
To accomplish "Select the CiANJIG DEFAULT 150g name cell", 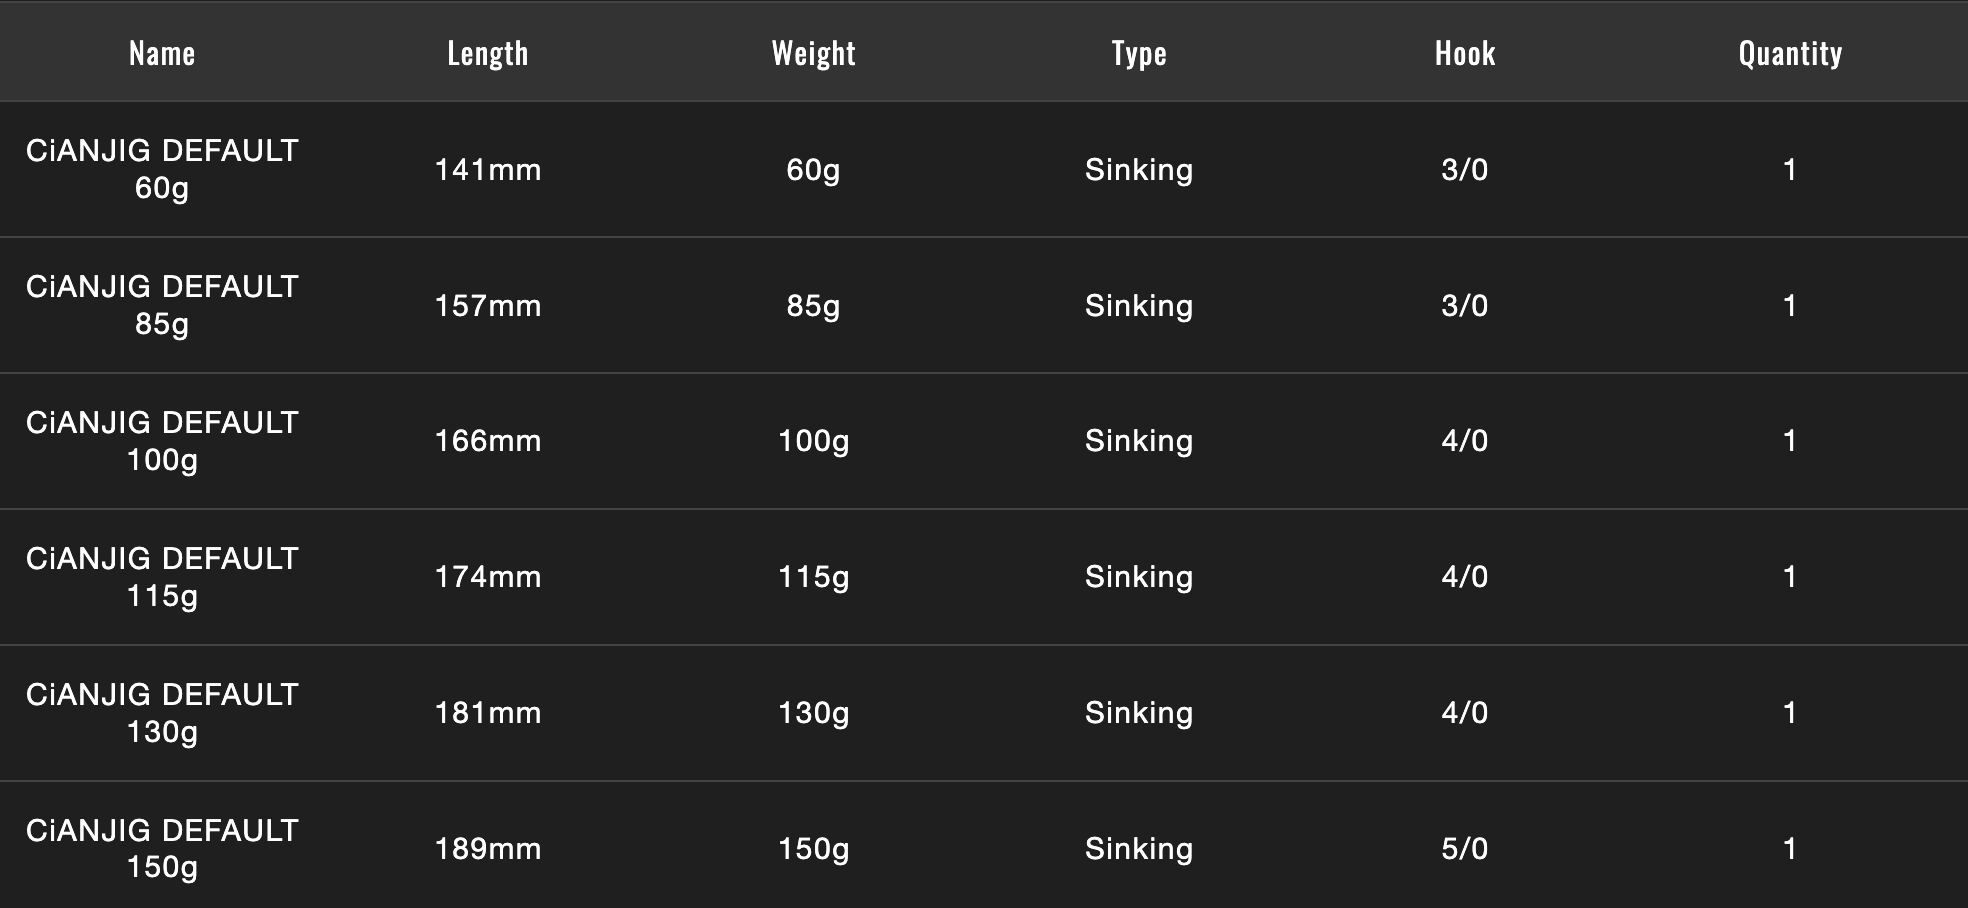I will [162, 848].
